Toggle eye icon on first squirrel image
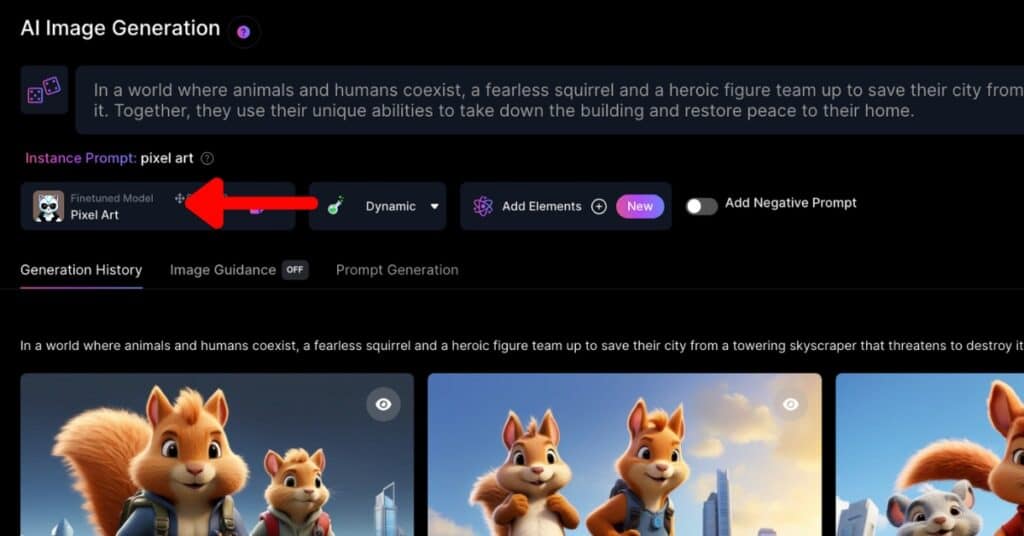 (383, 404)
